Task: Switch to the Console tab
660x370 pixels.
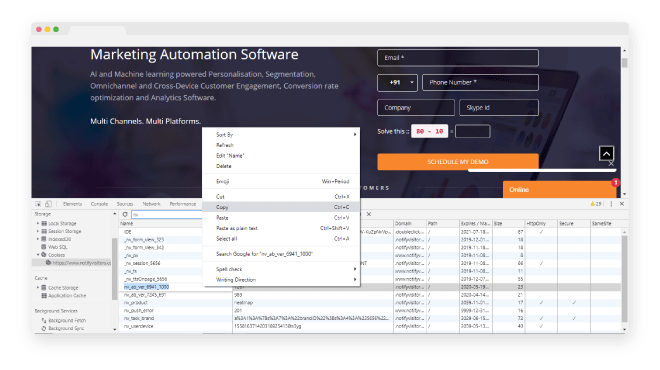Action: point(99,204)
